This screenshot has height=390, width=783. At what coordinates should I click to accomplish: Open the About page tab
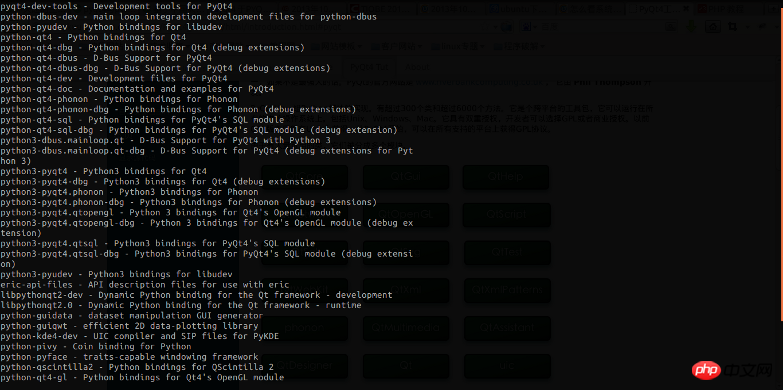pyautogui.click(x=417, y=67)
